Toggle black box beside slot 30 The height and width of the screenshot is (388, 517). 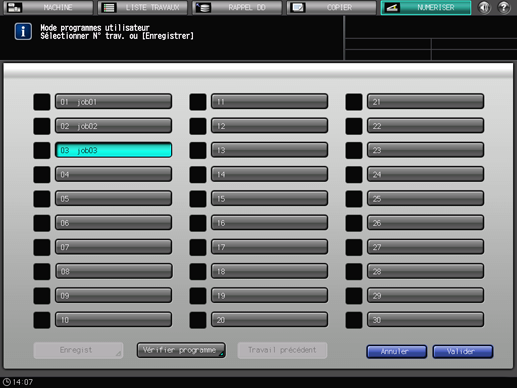point(354,320)
